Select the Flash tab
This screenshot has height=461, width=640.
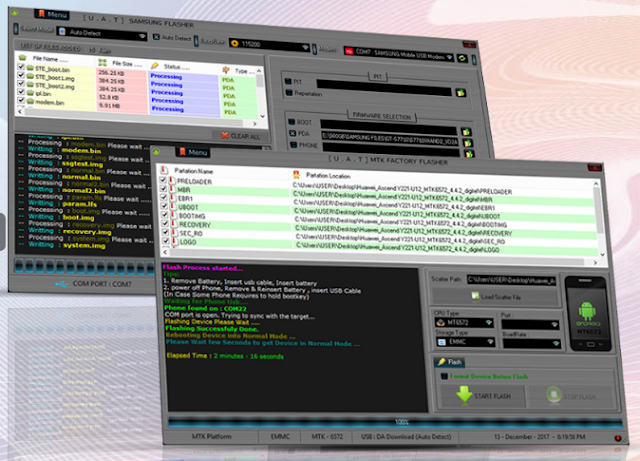pyautogui.click(x=449, y=361)
